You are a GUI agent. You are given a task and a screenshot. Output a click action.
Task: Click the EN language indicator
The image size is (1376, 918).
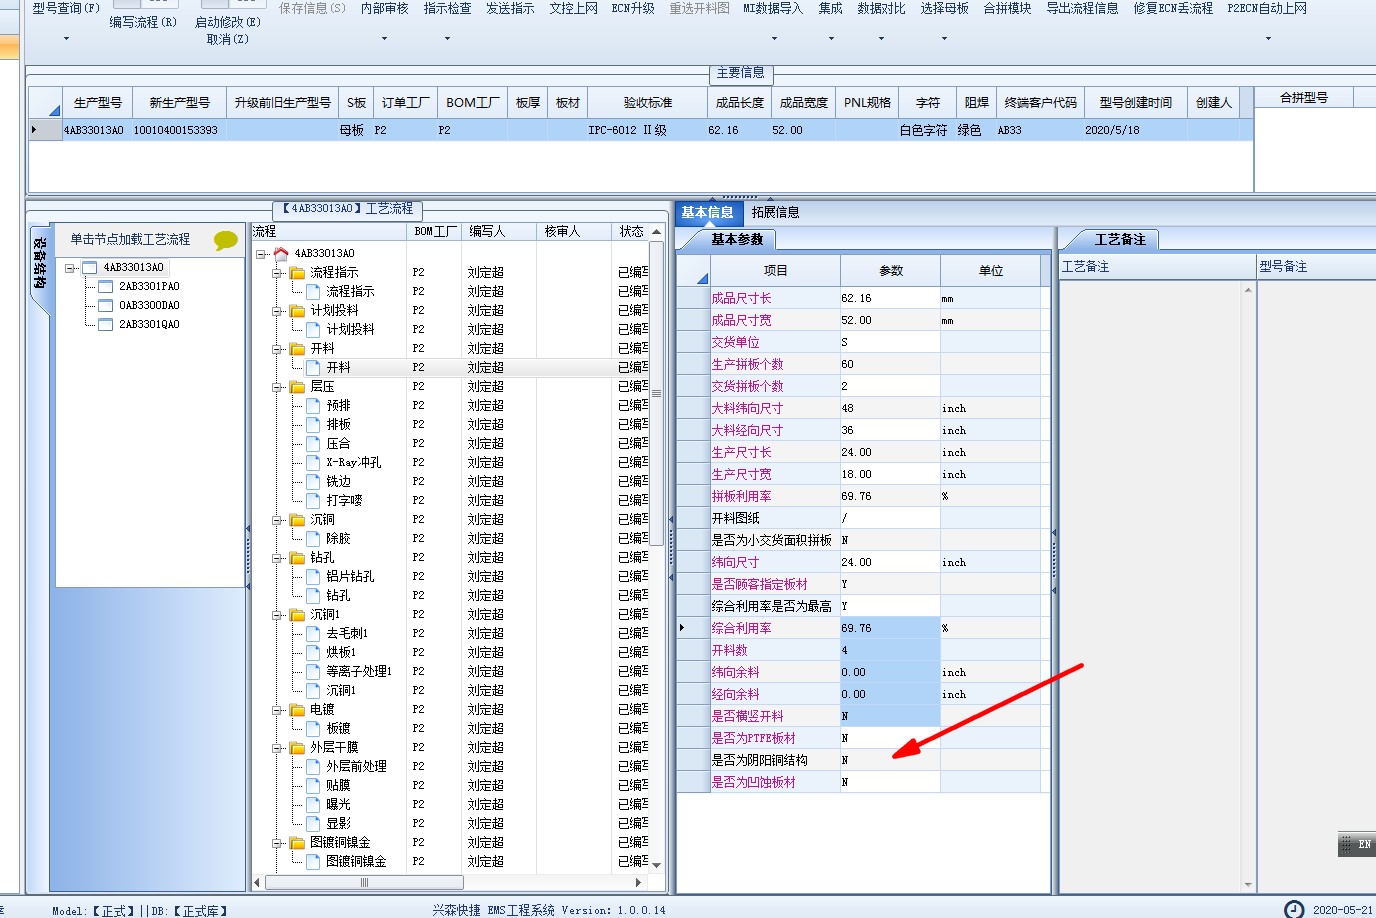click(1364, 844)
